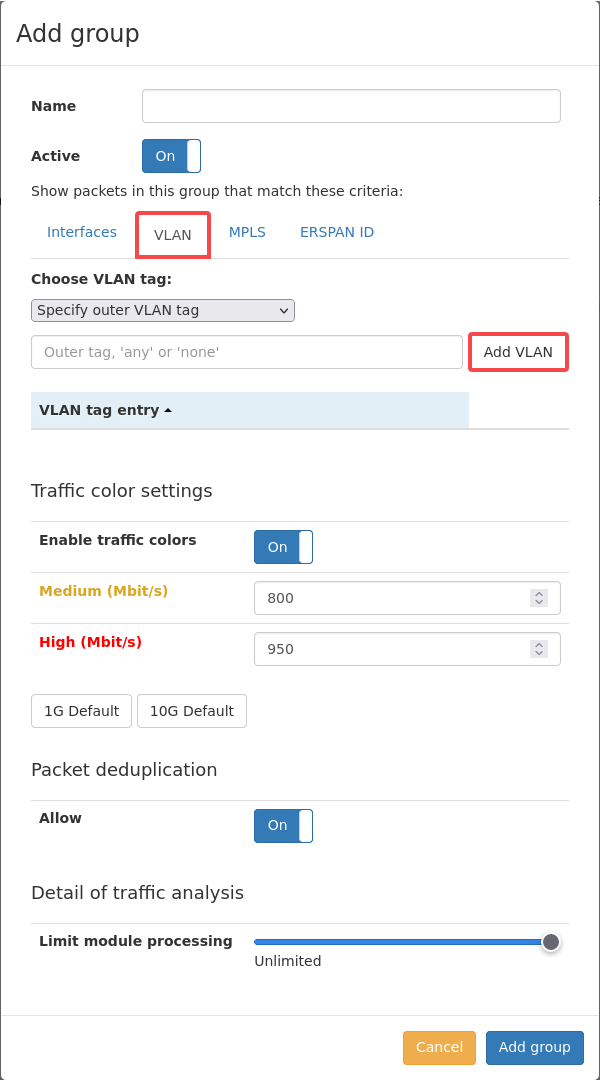Click the High Mbit/s spinner arrows
Screen dimensions: 600x1080
pyautogui.click(x=539, y=649)
